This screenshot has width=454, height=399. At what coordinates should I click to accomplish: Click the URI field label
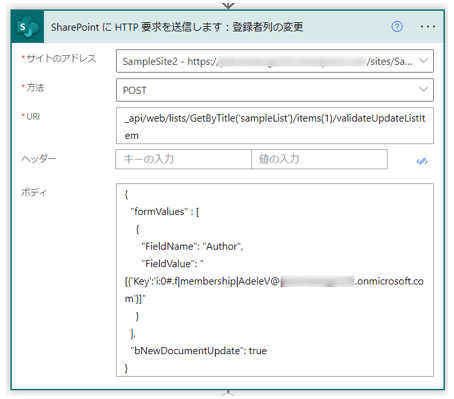point(33,116)
